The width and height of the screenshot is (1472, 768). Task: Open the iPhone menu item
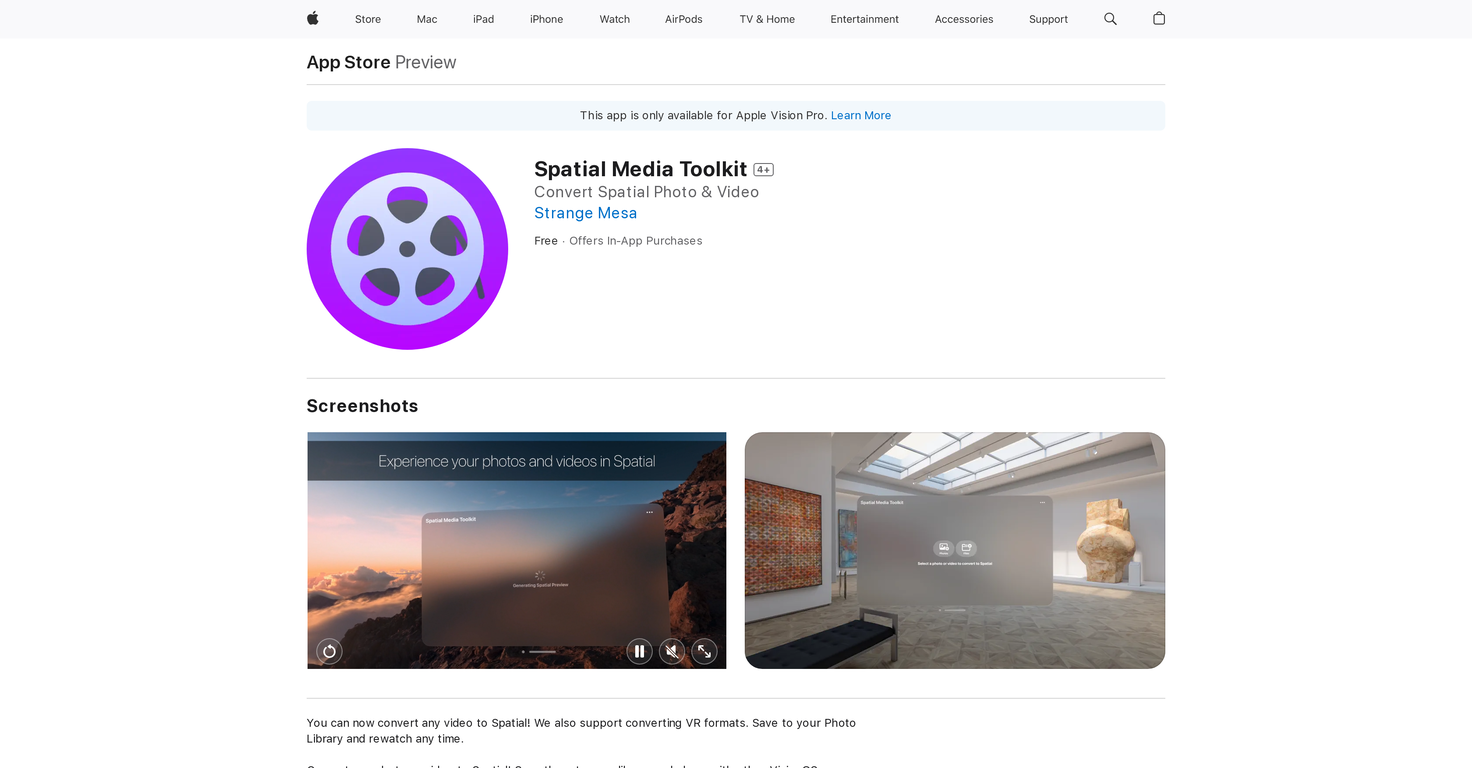click(546, 18)
